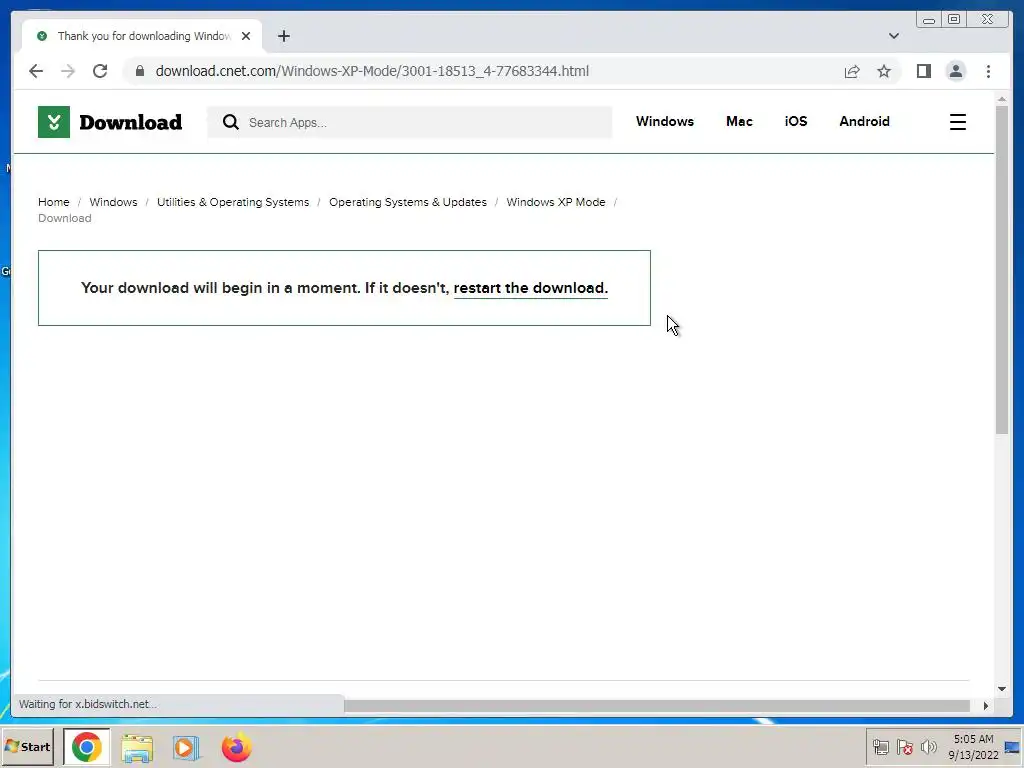This screenshot has height=768, width=1024.
Task: Click the show desktop tray icon
Action: pos(1012,747)
